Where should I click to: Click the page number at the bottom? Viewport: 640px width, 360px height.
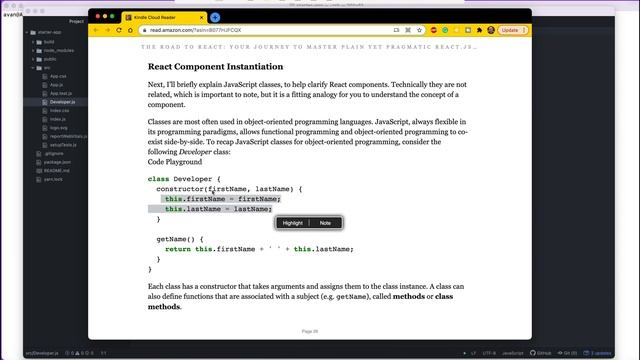[x=310, y=331]
